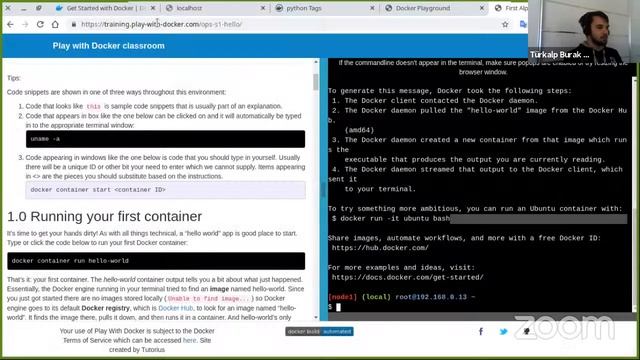
Task: Click the pane divider handle beside the terminal
Action: pos(323,189)
